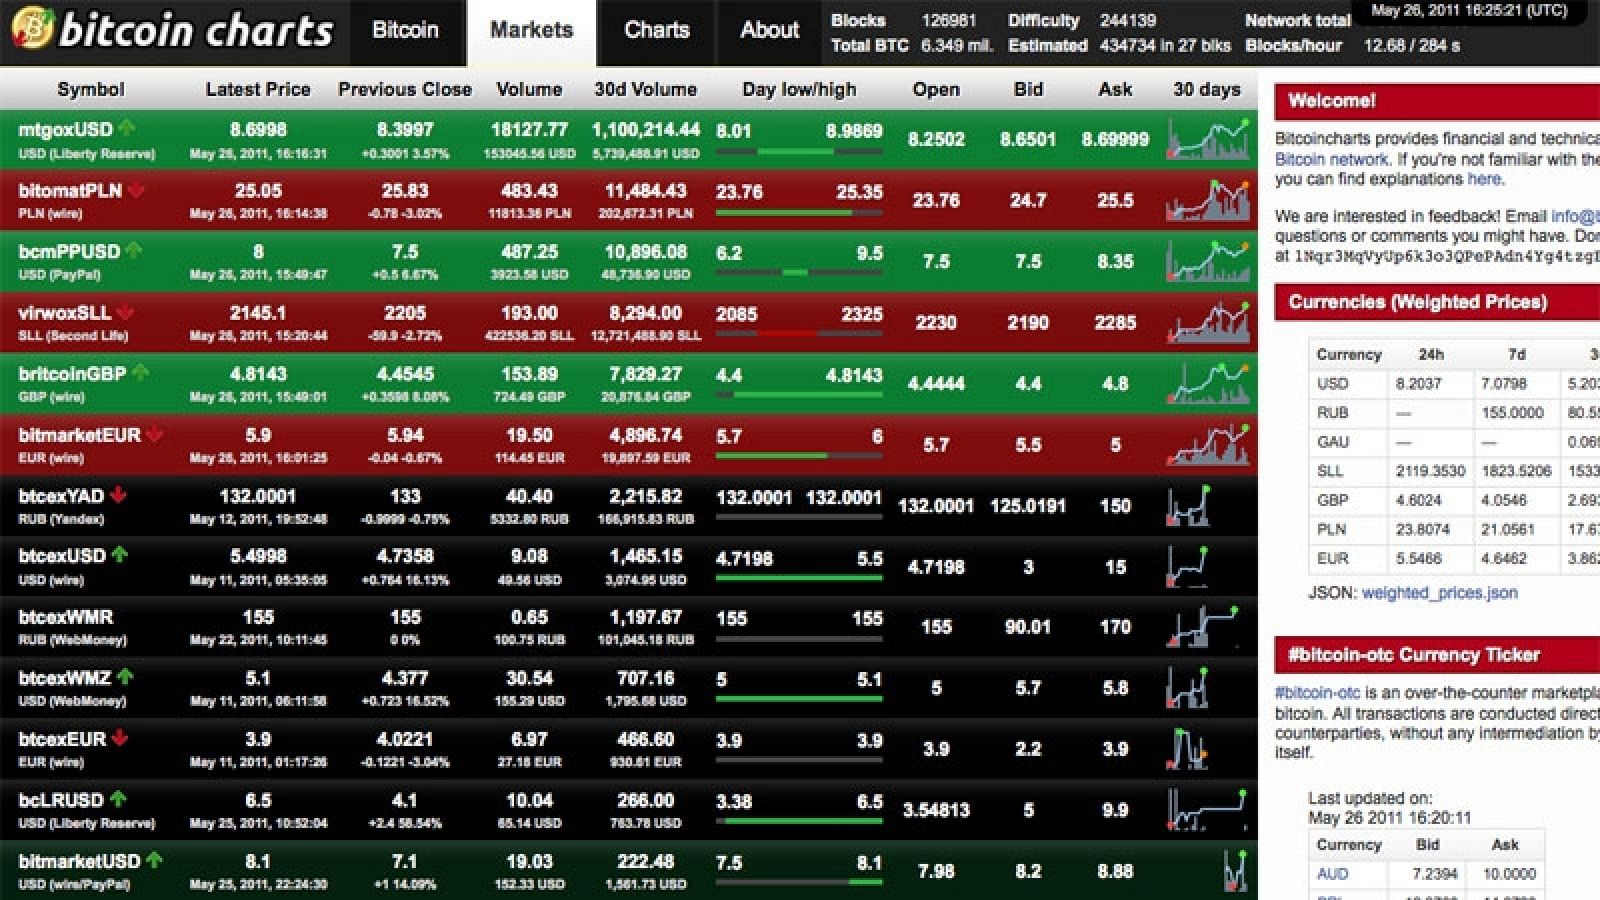Sort table by Latest Price column header
Screen dimensions: 1600x900
[258, 89]
